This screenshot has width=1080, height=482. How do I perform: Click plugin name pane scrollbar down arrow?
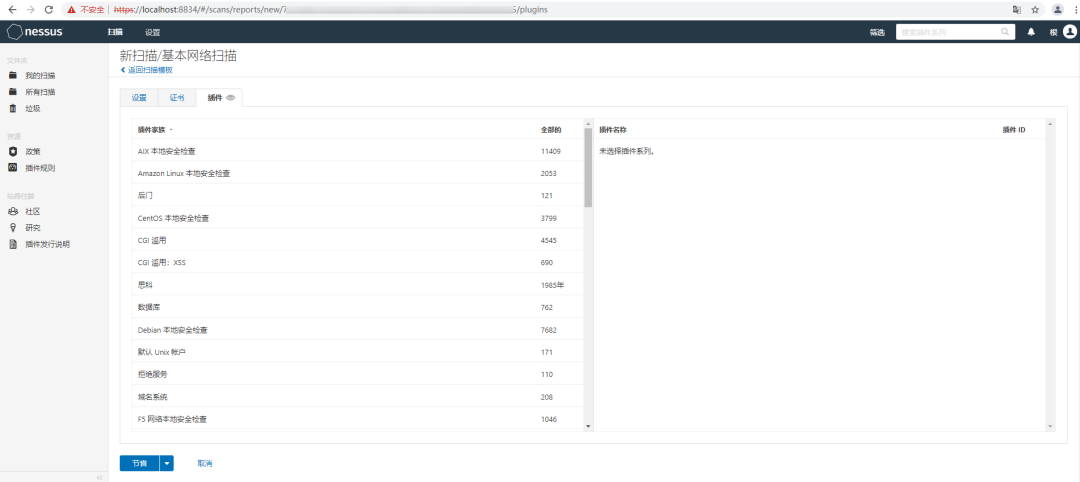[x=1050, y=426]
